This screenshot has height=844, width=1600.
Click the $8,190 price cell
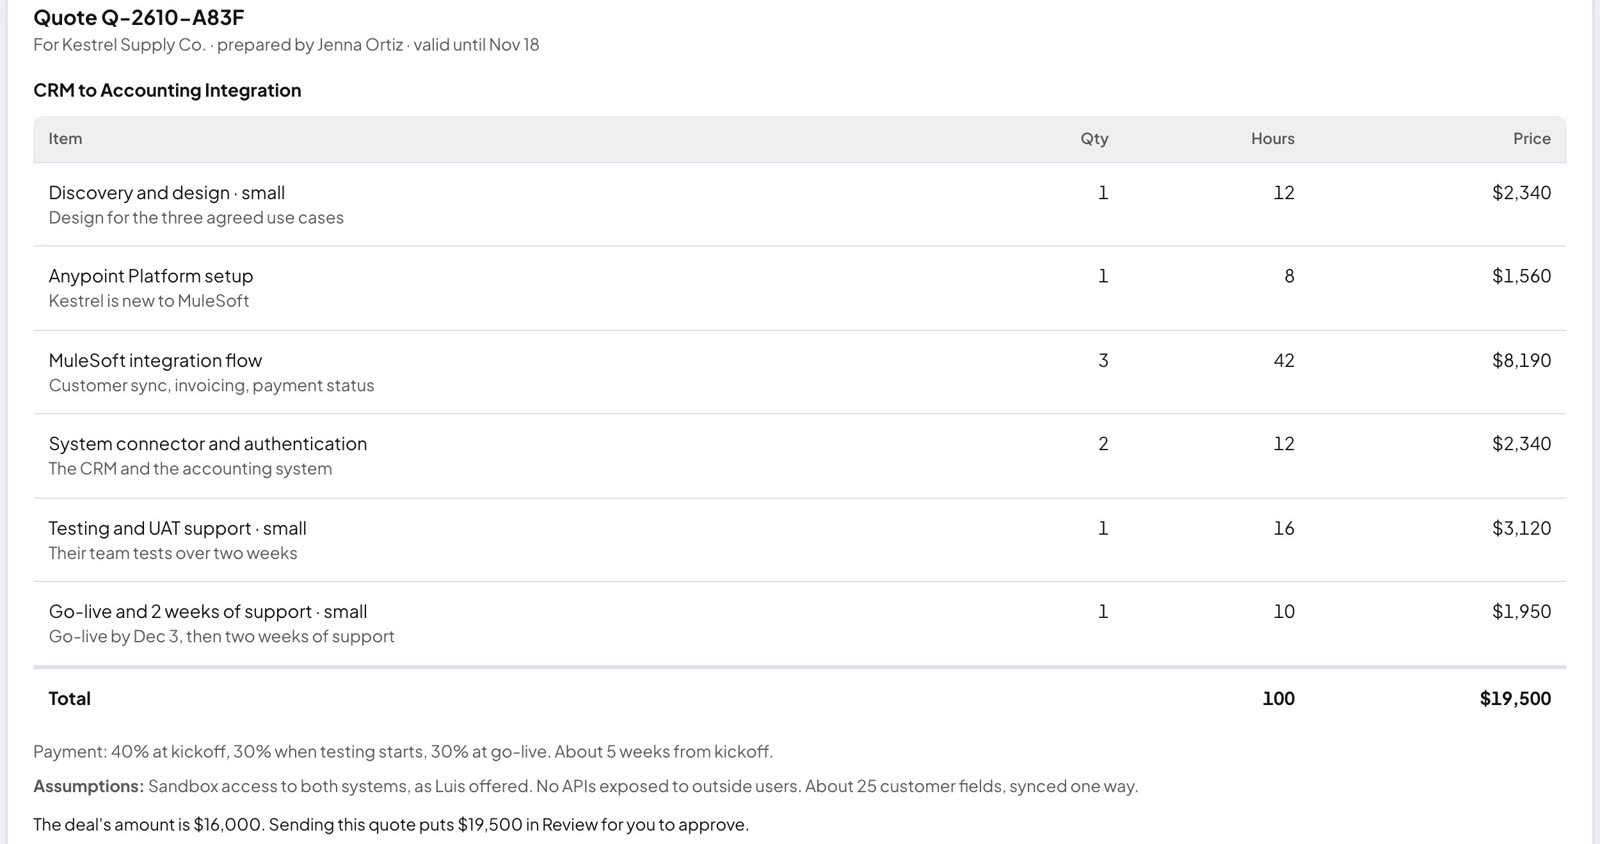click(x=1521, y=361)
